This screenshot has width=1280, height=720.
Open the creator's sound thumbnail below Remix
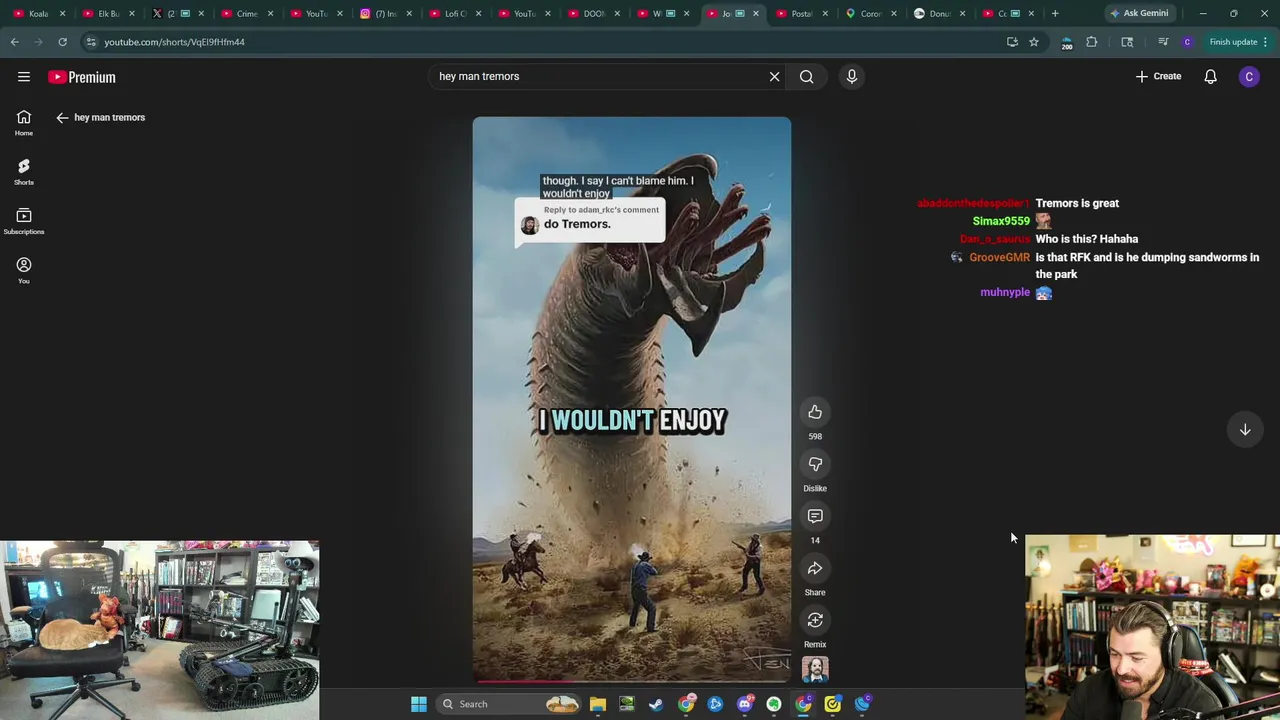click(815, 669)
